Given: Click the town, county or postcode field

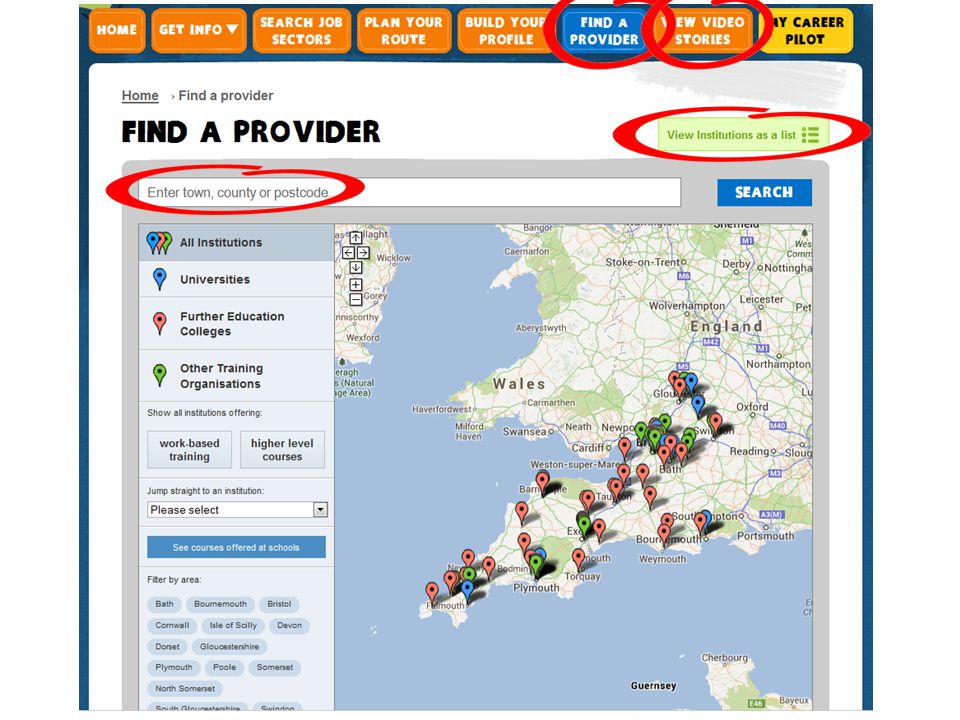Looking at the screenshot, I should pyautogui.click(x=410, y=192).
